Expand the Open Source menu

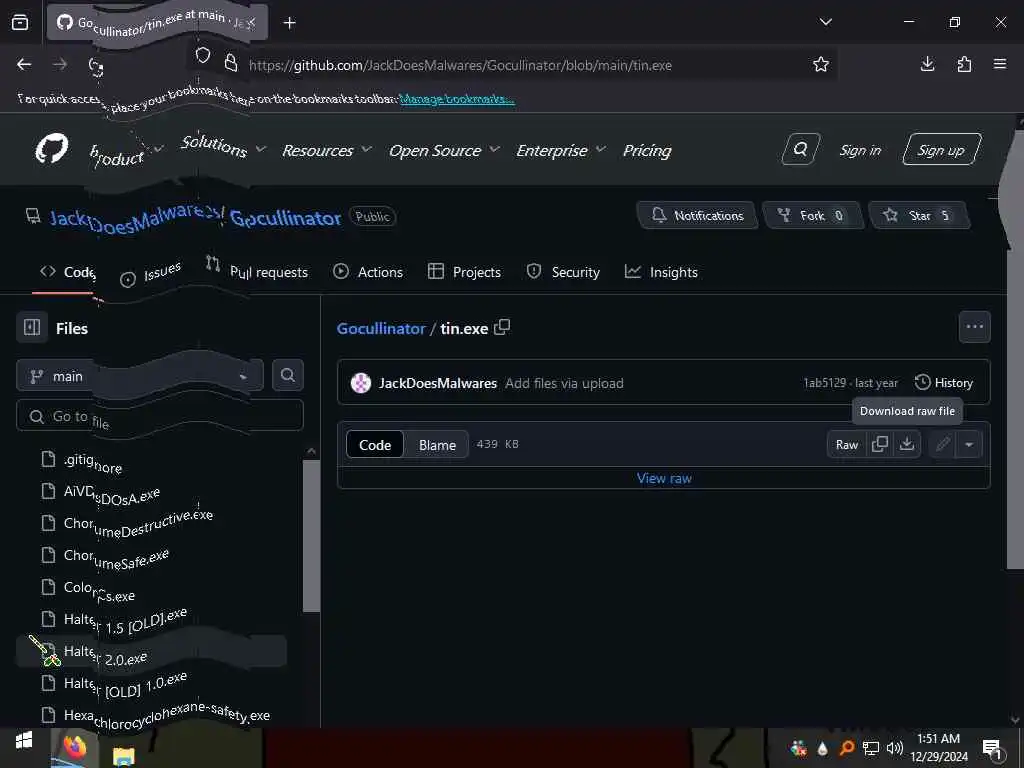[444, 150]
